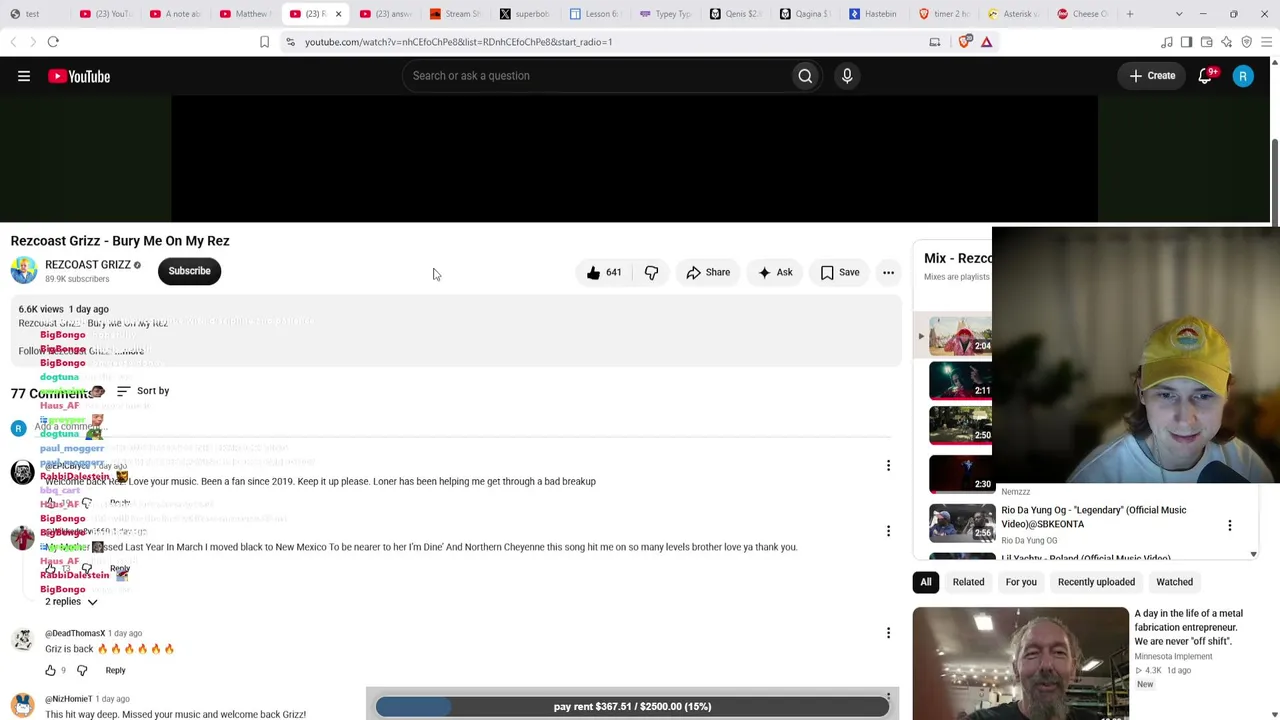Ask about this video
The height and width of the screenshot is (720, 1280).
click(776, 272)
